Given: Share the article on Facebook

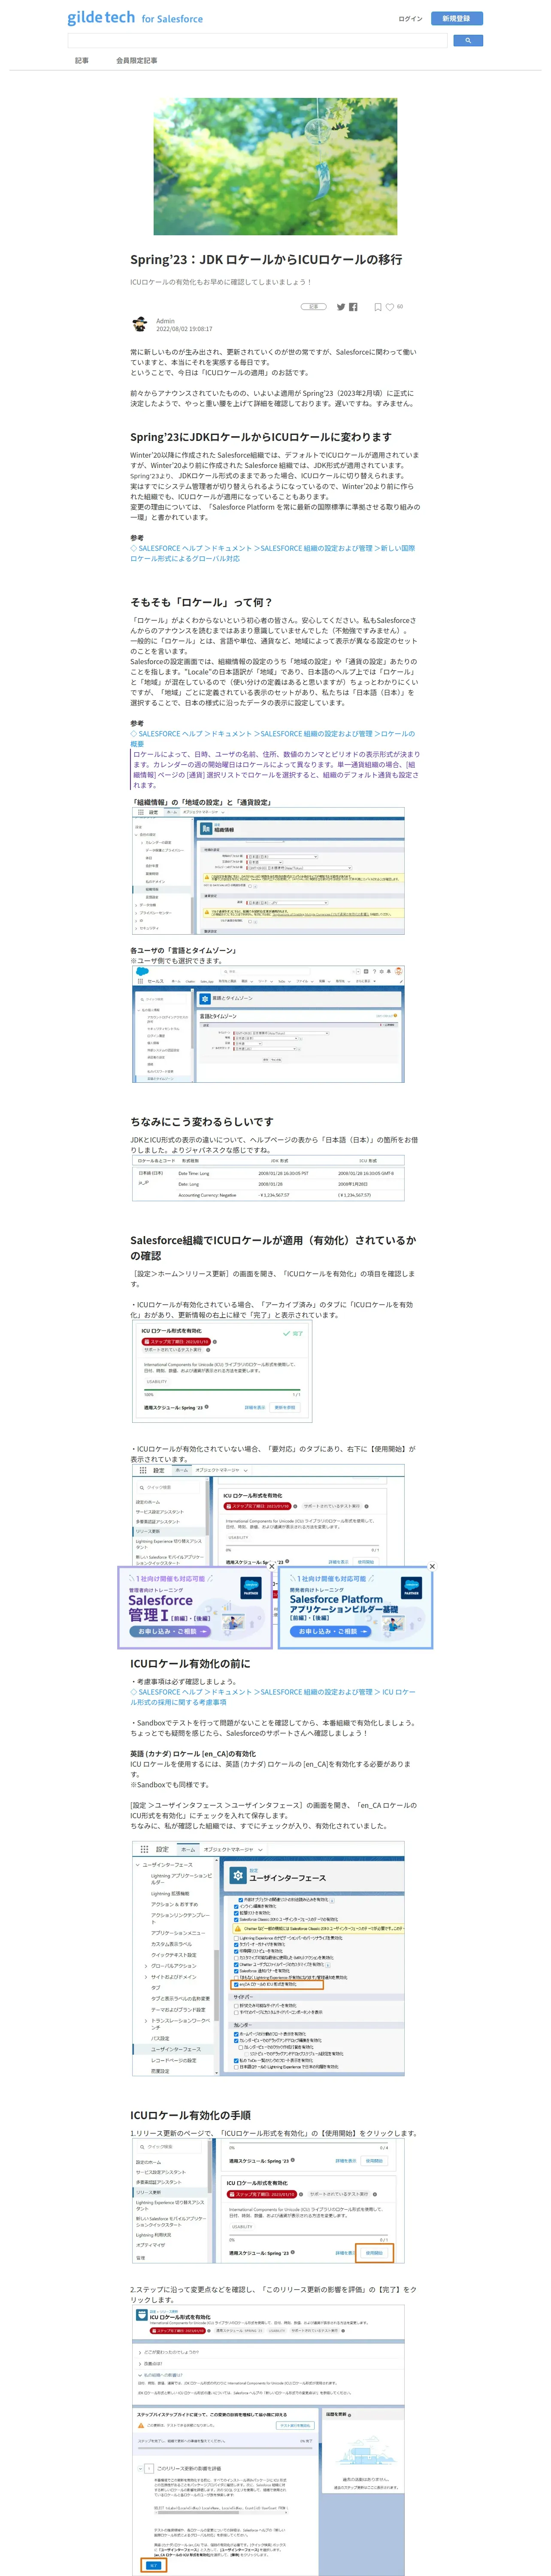Looking at the screenshot, I should click(353, 307).
